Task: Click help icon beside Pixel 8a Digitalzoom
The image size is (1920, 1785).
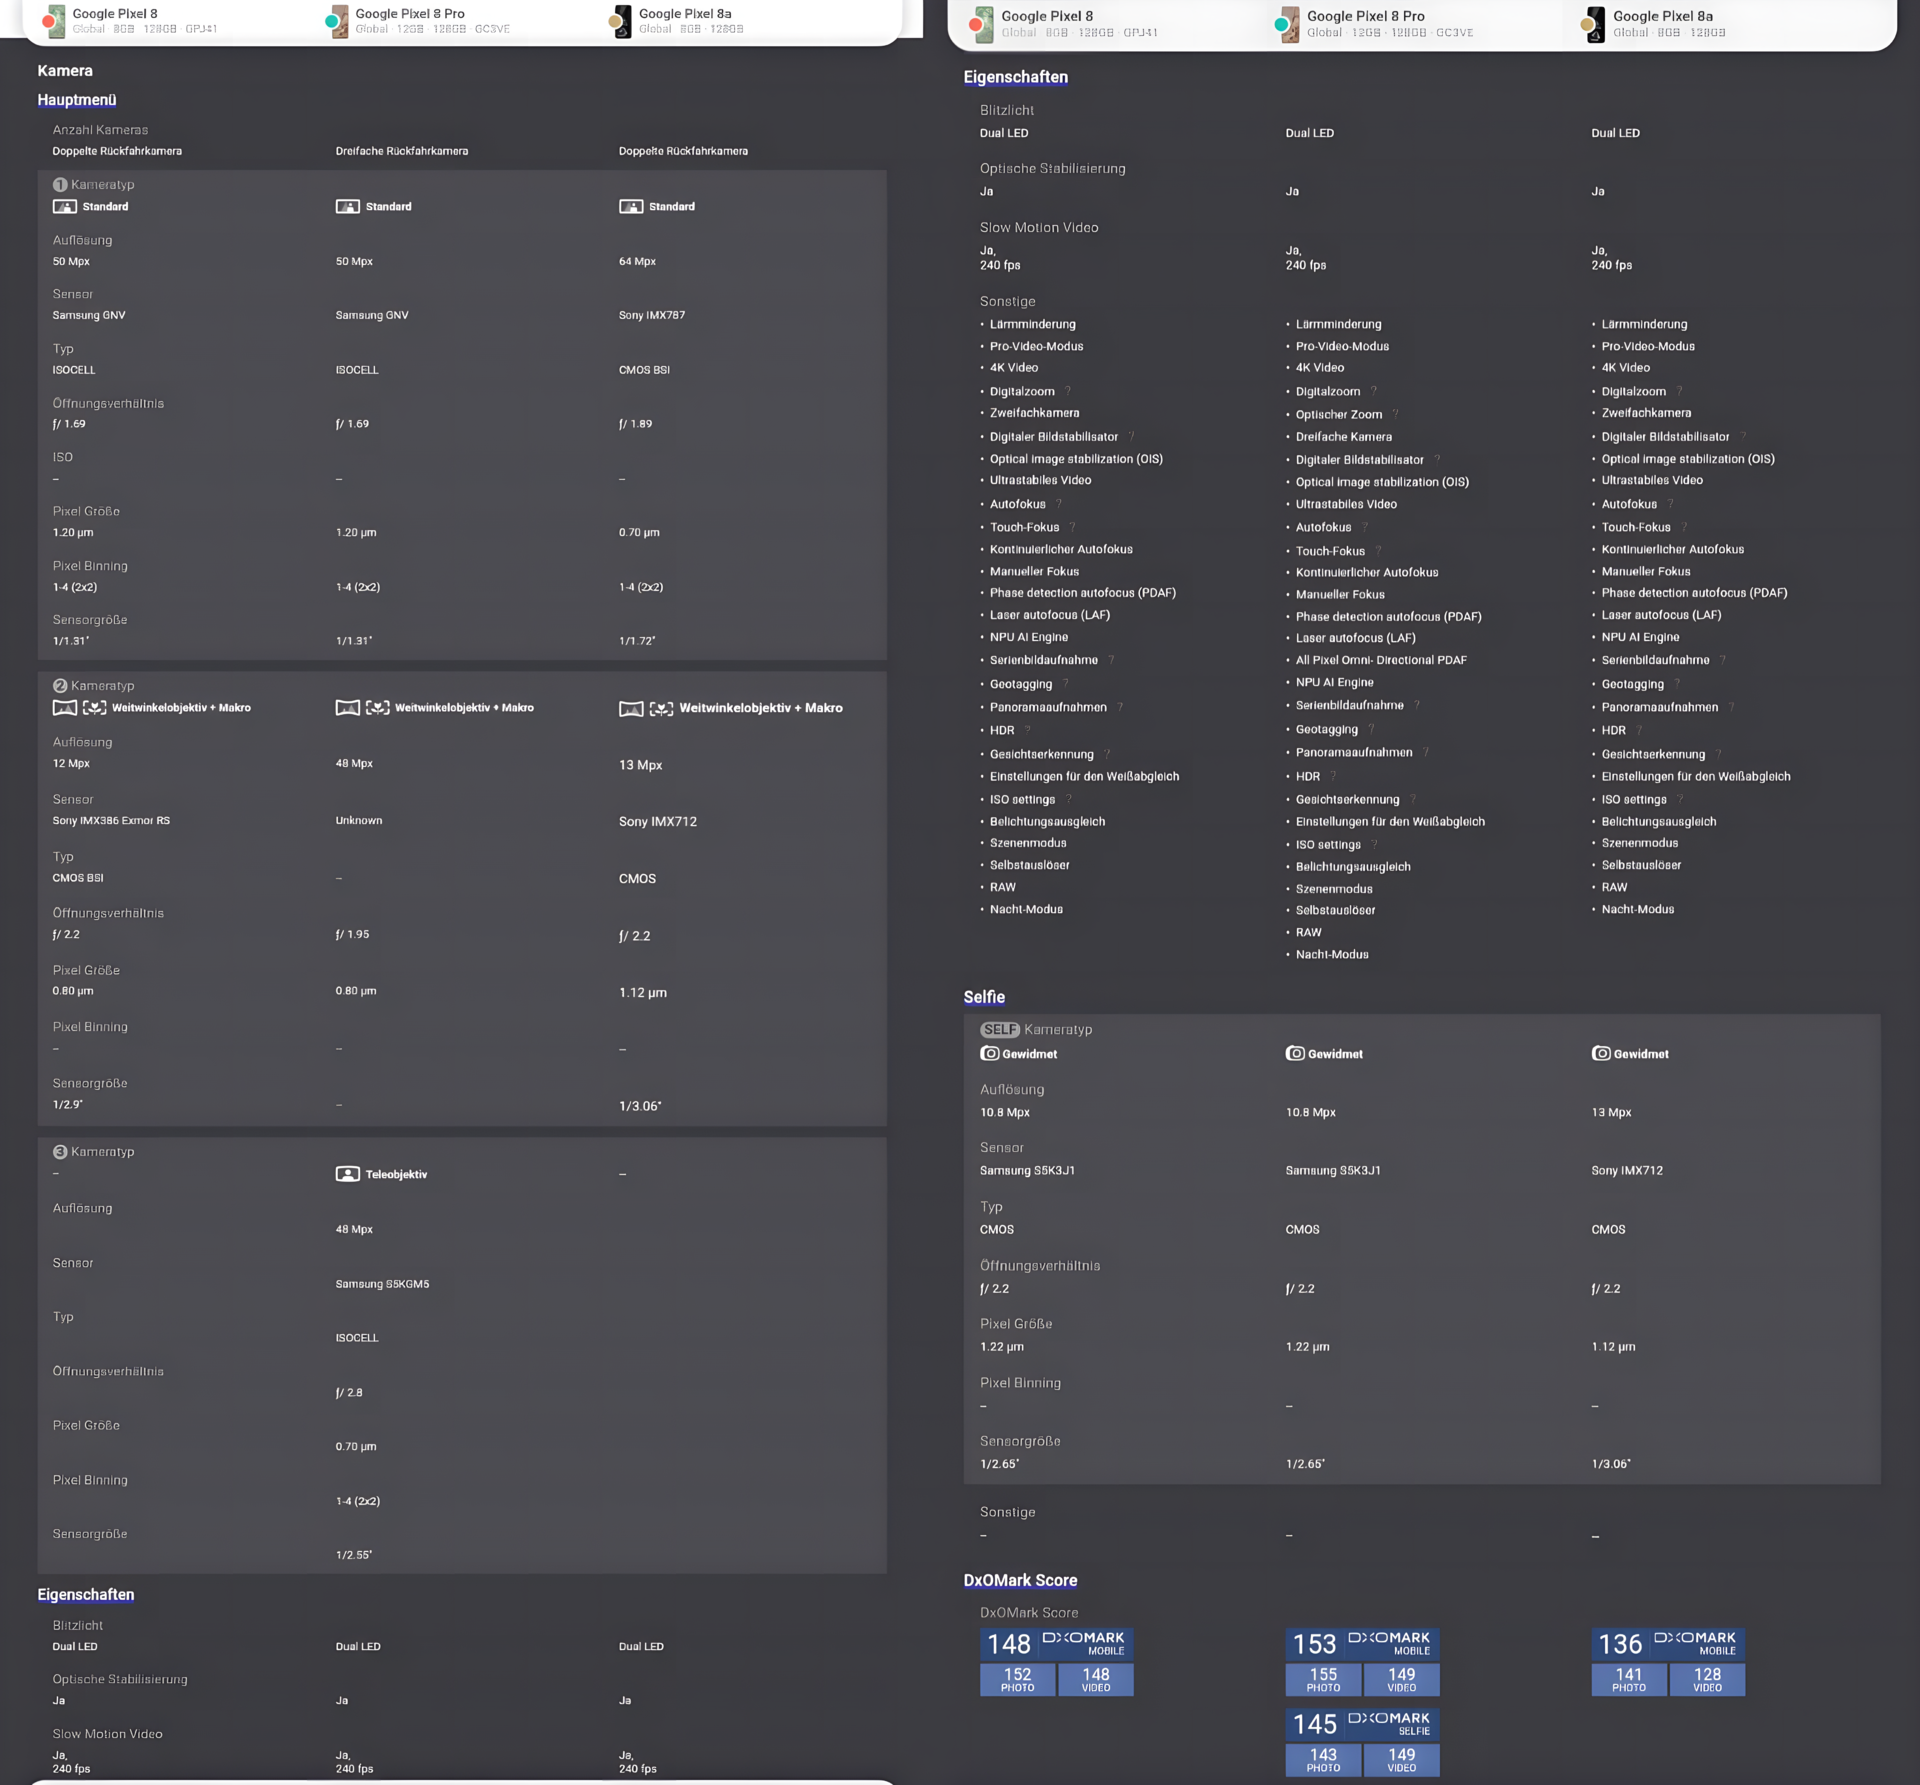Action: coord(1679,391)
